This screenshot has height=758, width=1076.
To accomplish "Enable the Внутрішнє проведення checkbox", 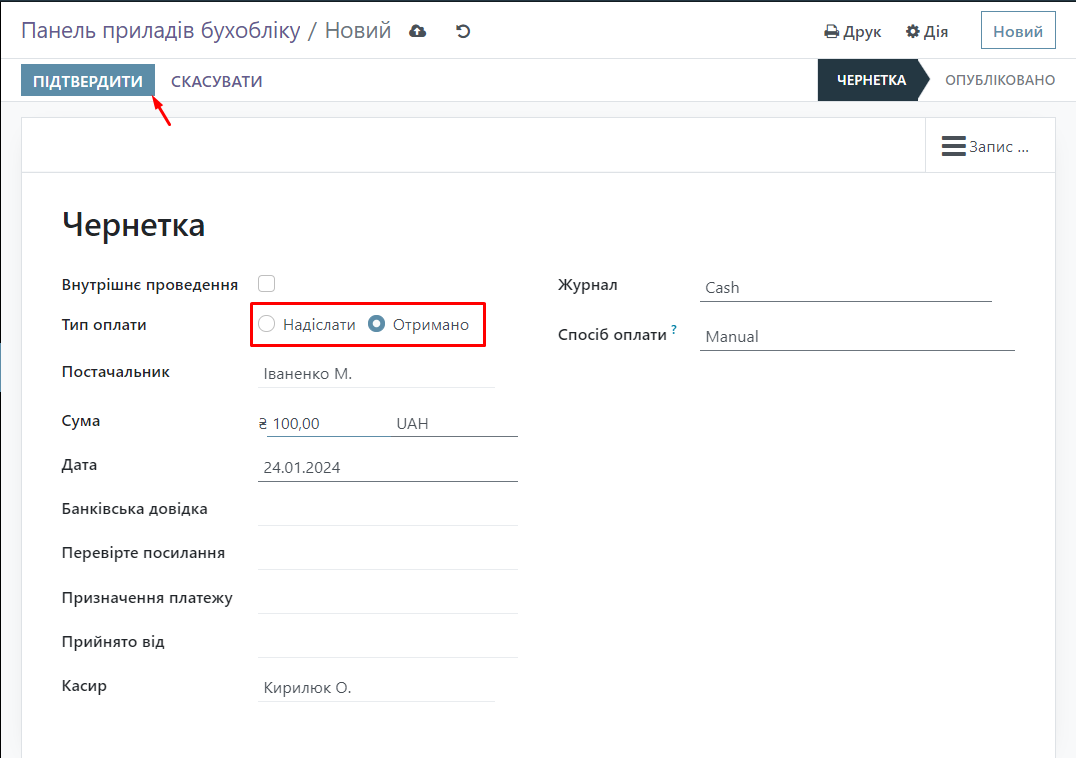I will pos(267,284).
